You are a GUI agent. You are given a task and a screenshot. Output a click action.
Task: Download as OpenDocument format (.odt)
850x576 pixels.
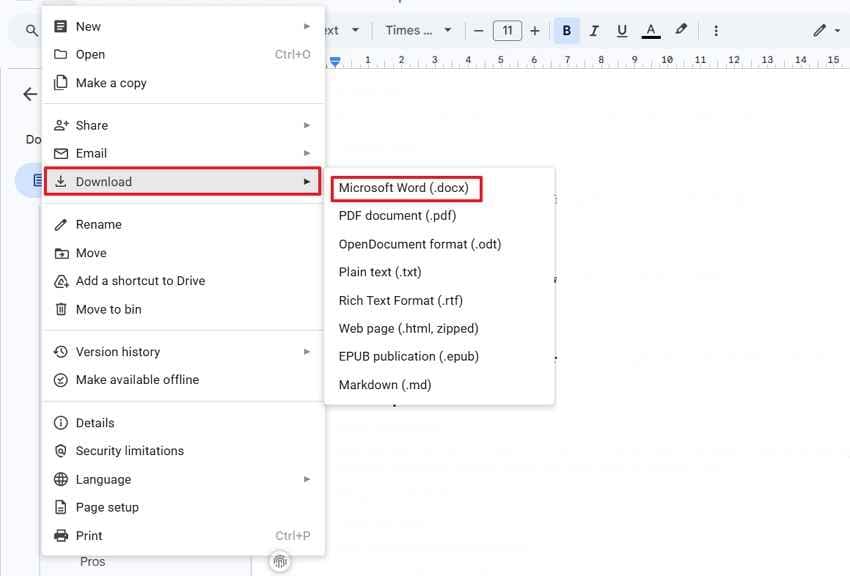440,244
